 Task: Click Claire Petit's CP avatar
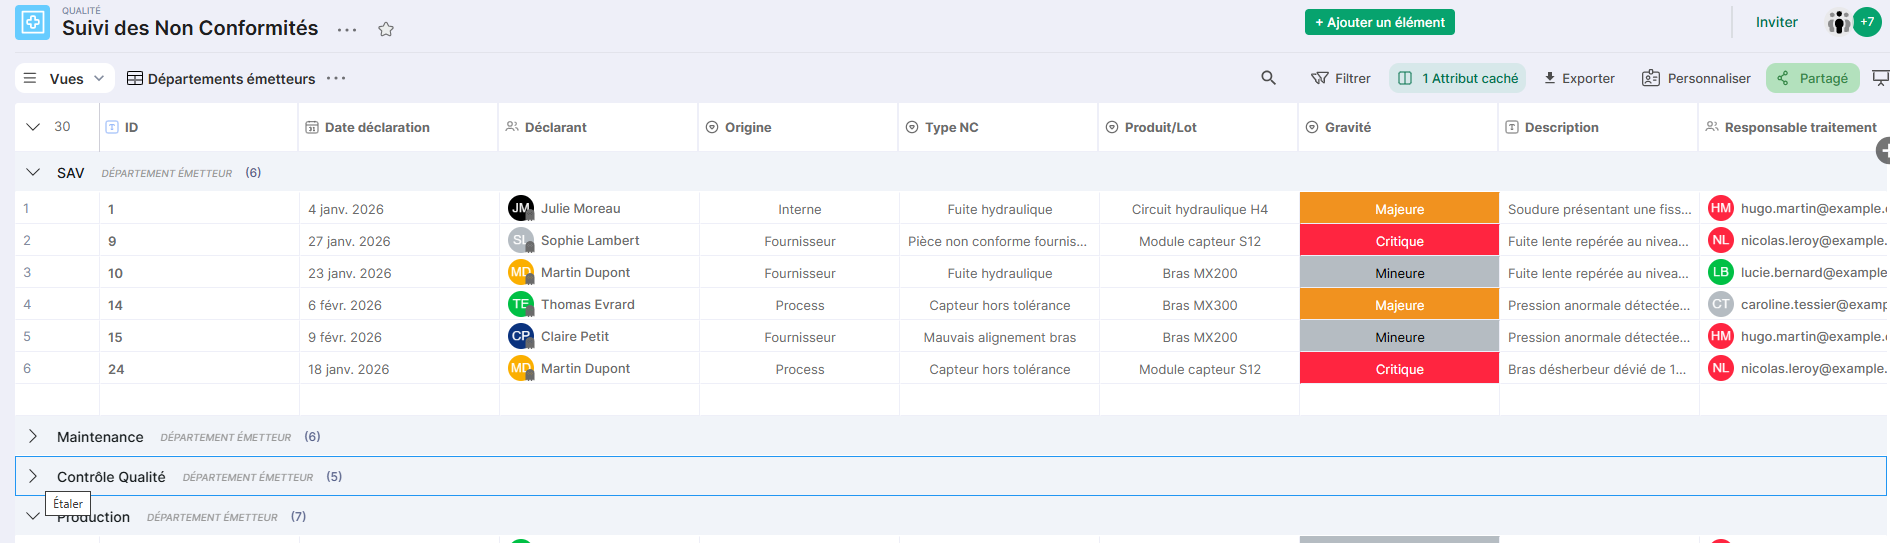coord(521,336)
